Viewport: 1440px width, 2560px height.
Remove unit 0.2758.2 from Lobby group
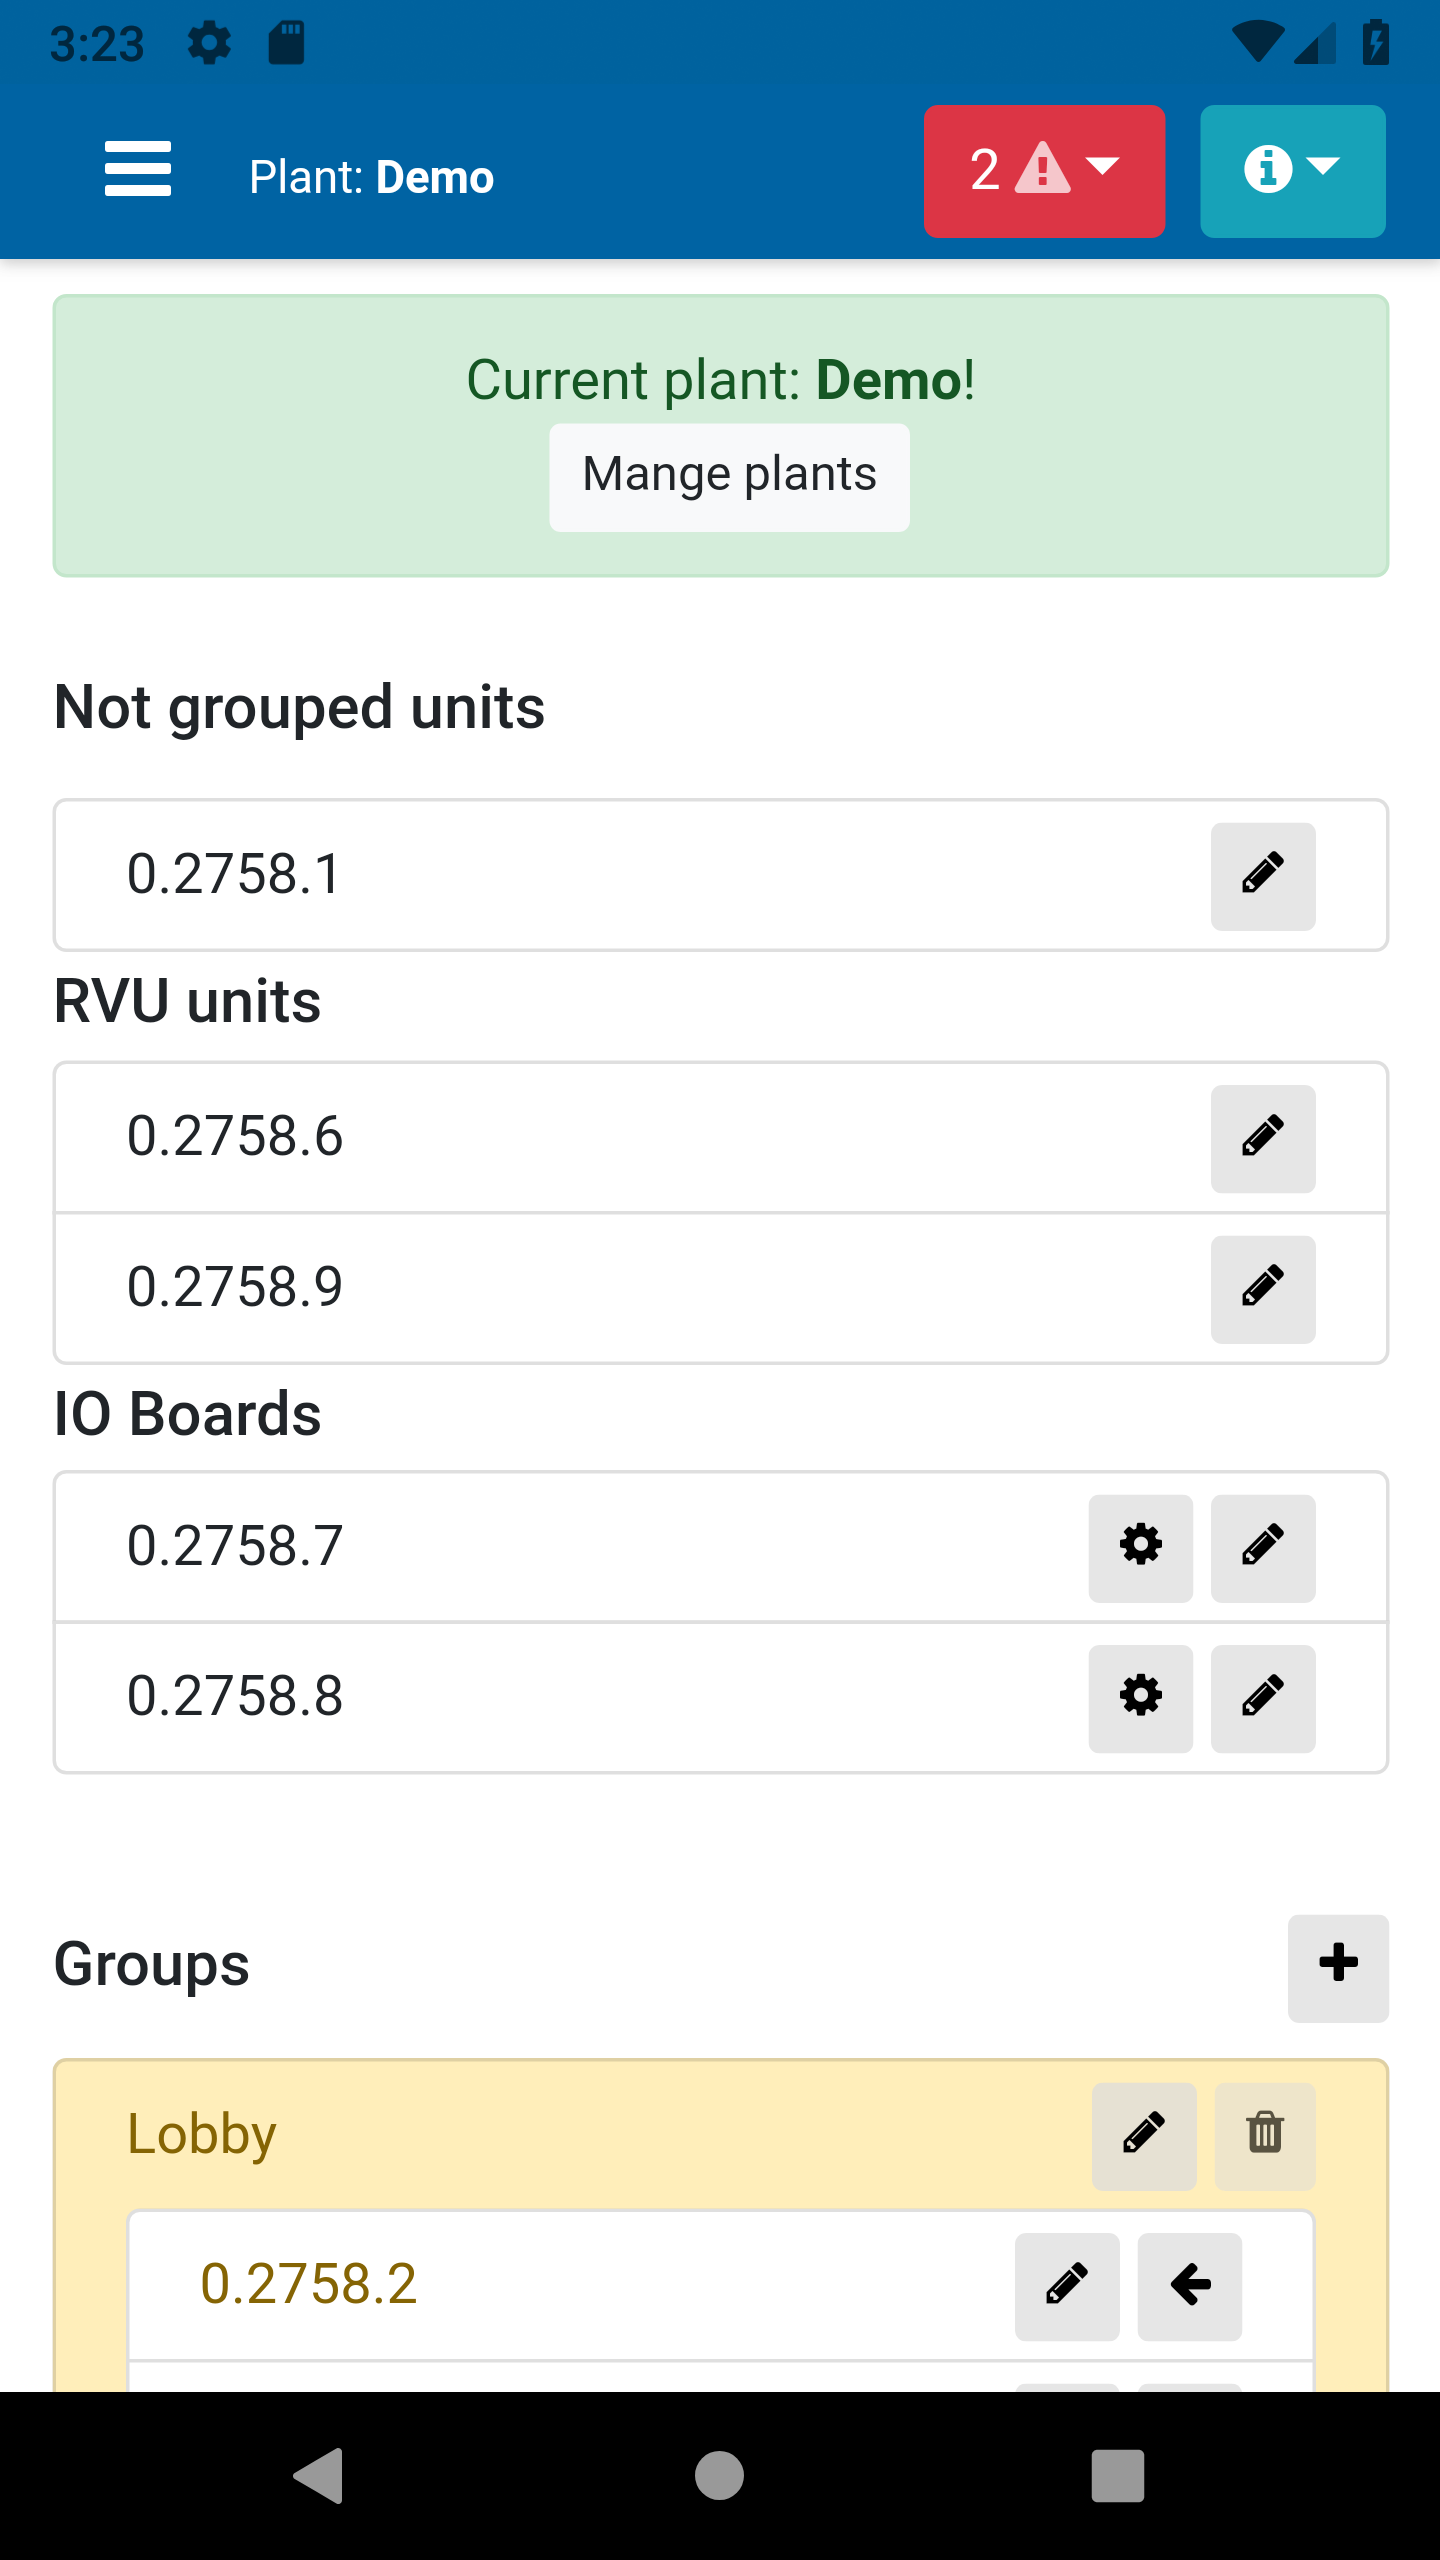(1190, 2286)
